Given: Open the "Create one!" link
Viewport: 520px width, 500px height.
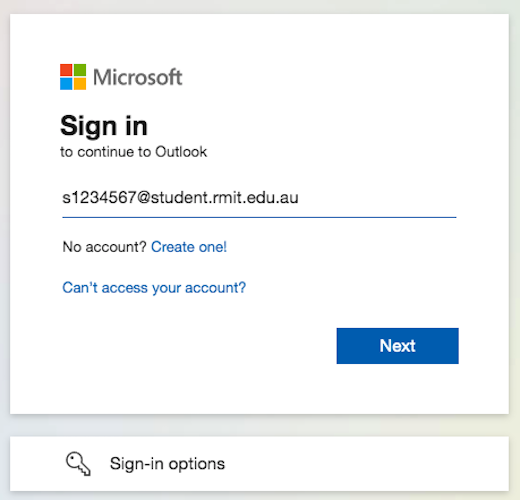Looking at the screenshot, I should tap(189, 247).
